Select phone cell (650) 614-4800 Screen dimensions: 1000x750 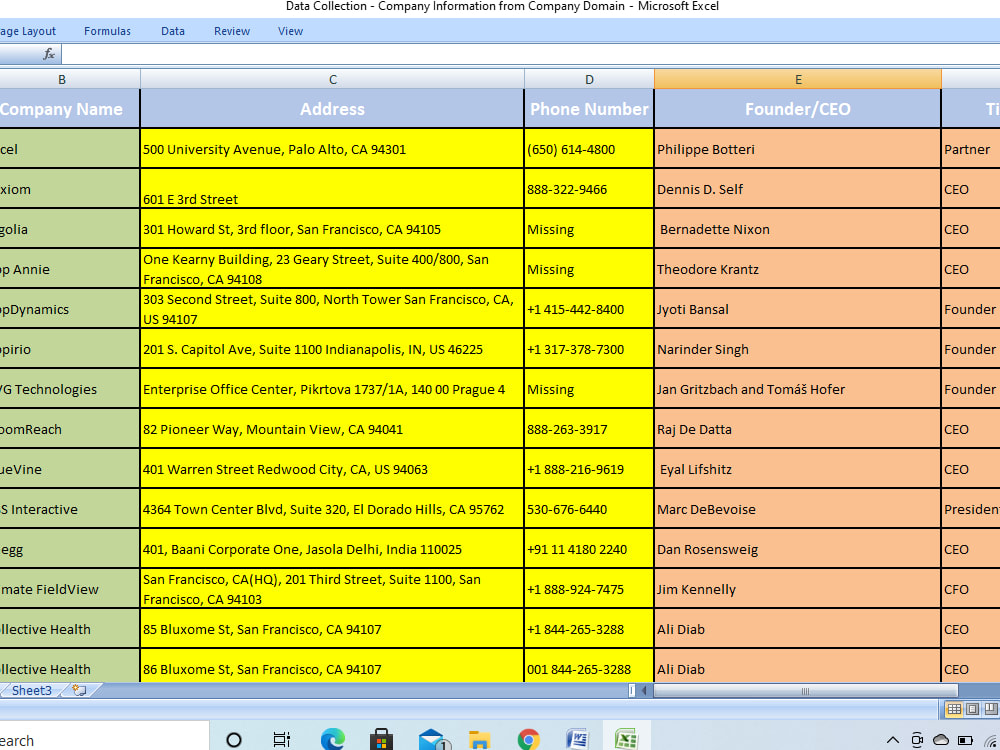pos(589,149)
